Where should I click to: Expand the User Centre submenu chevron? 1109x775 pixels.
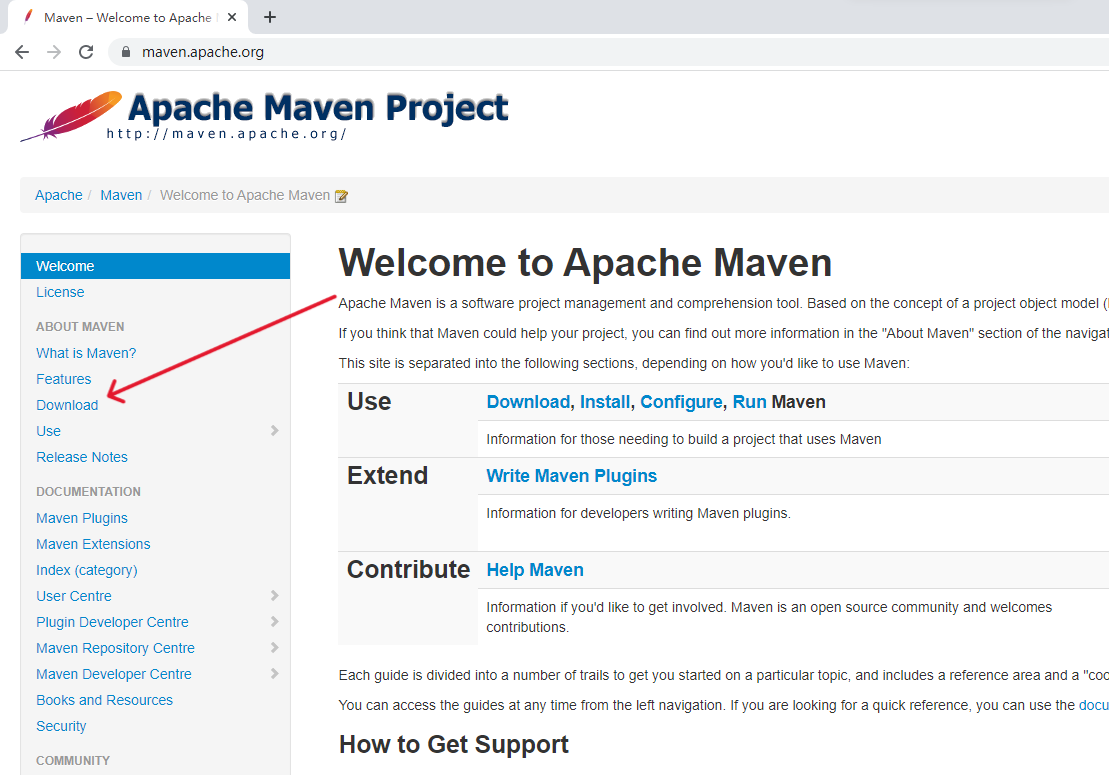click(274, 595)
